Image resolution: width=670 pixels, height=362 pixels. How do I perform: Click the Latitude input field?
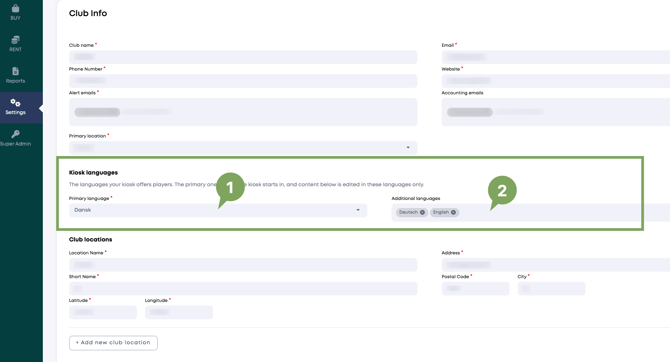103,312
